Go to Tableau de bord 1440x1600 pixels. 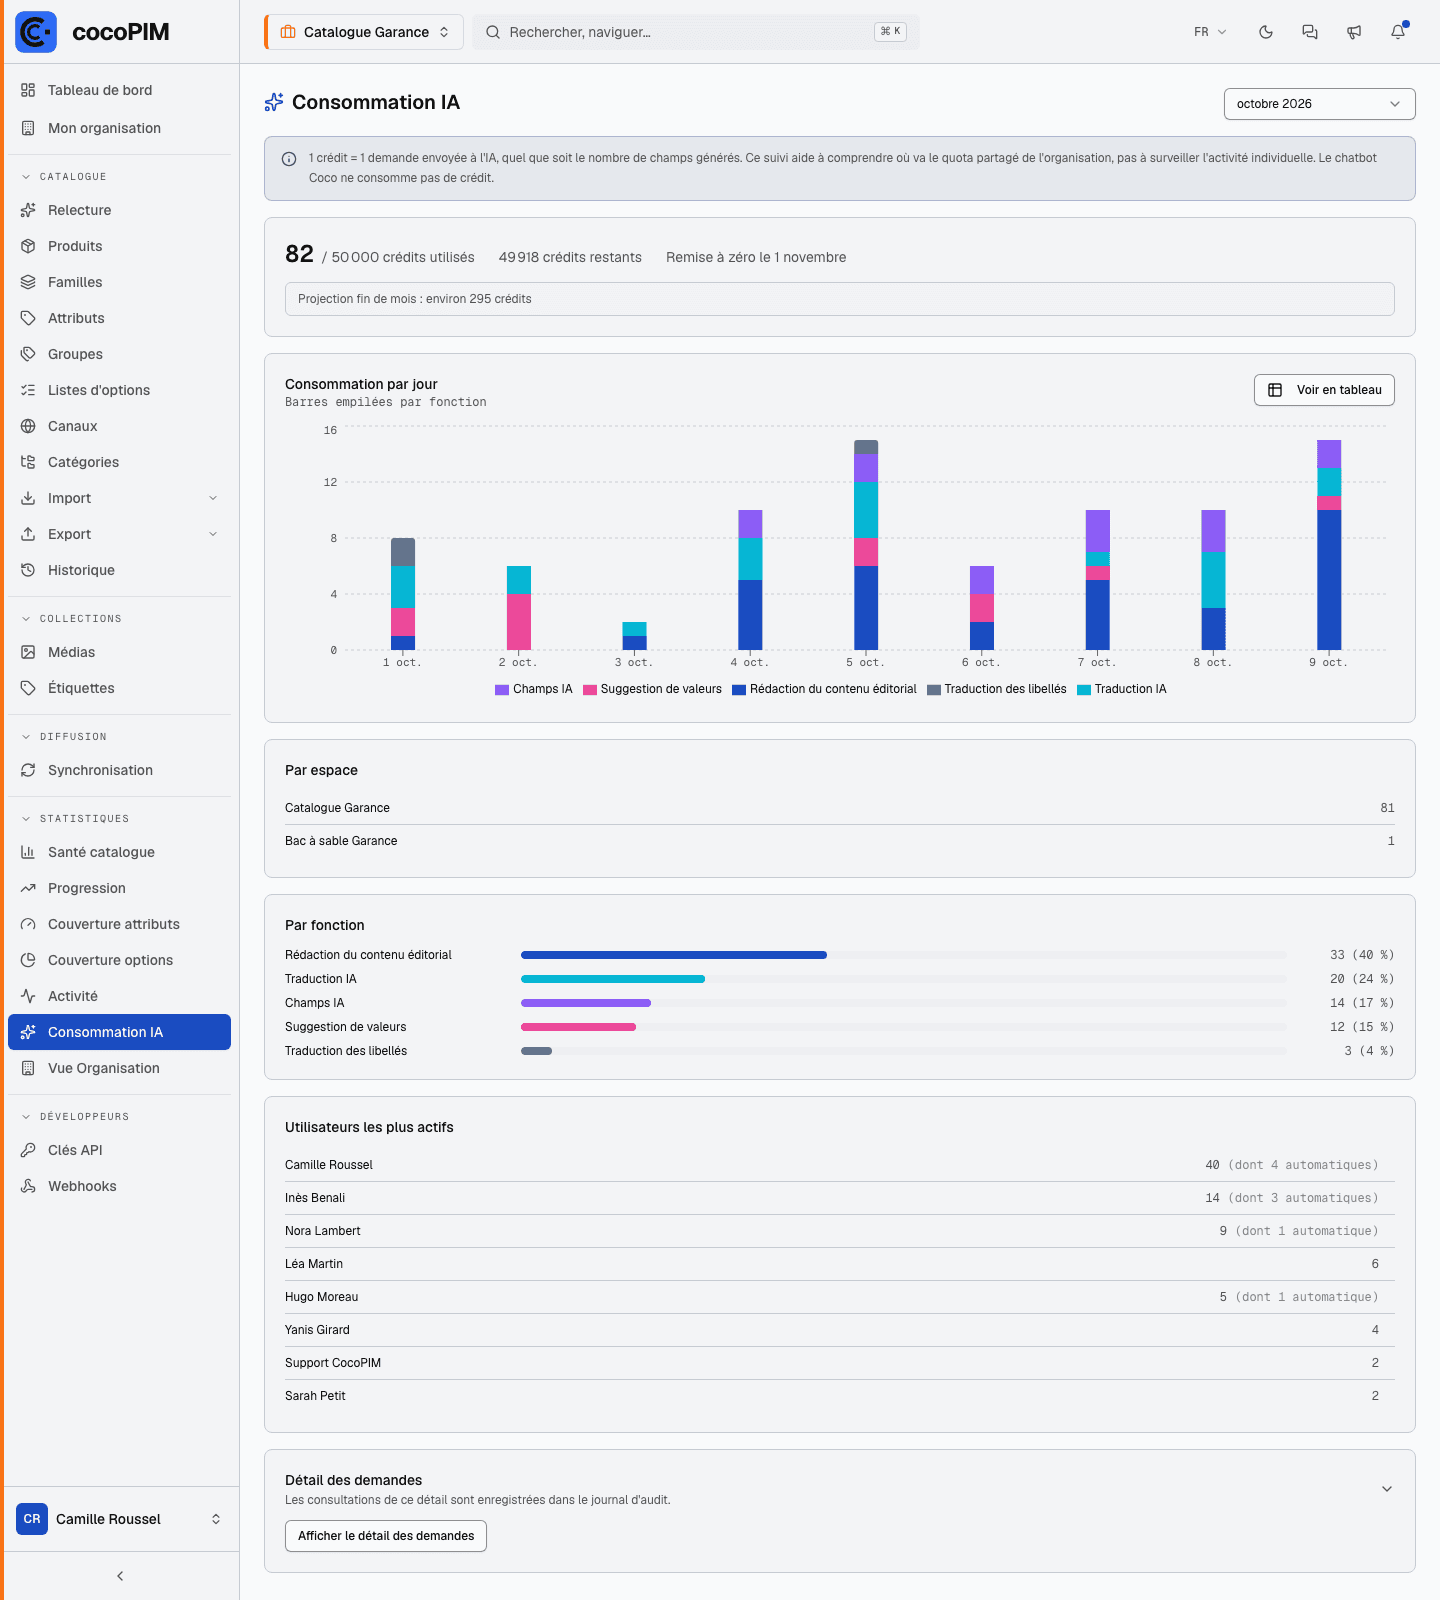click(120, 90)
